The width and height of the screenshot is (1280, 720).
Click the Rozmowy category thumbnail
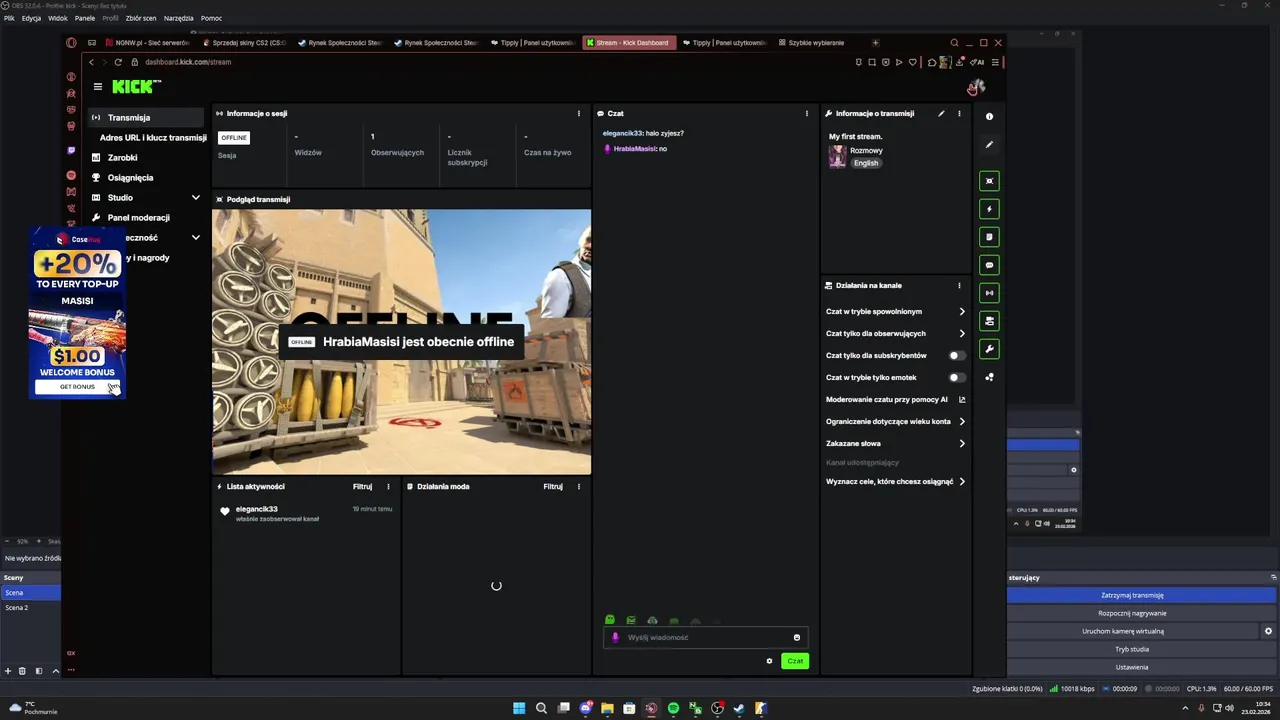[x=838, y=157]
